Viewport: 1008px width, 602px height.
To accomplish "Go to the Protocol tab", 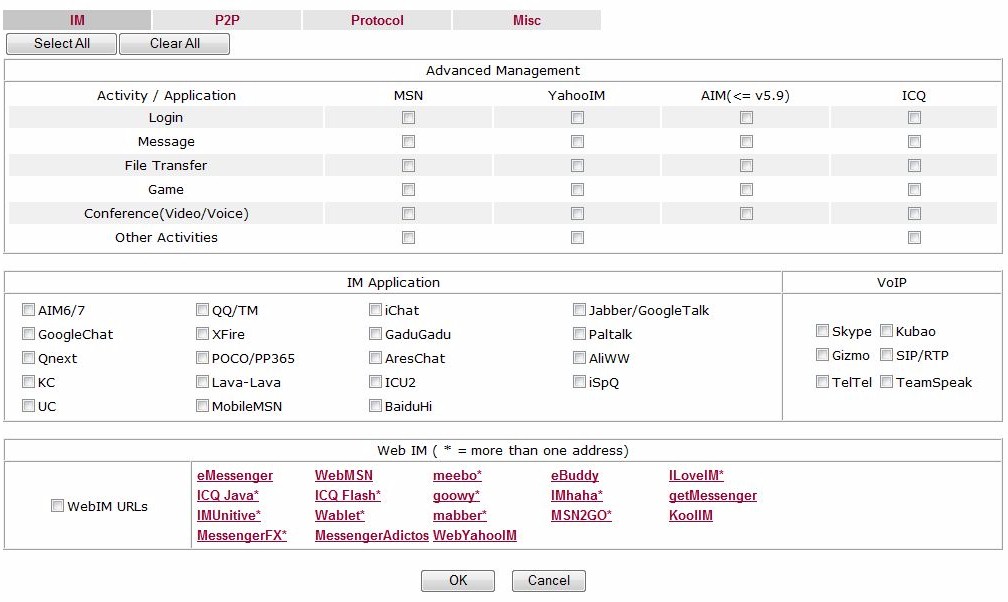I will [377, 20].
